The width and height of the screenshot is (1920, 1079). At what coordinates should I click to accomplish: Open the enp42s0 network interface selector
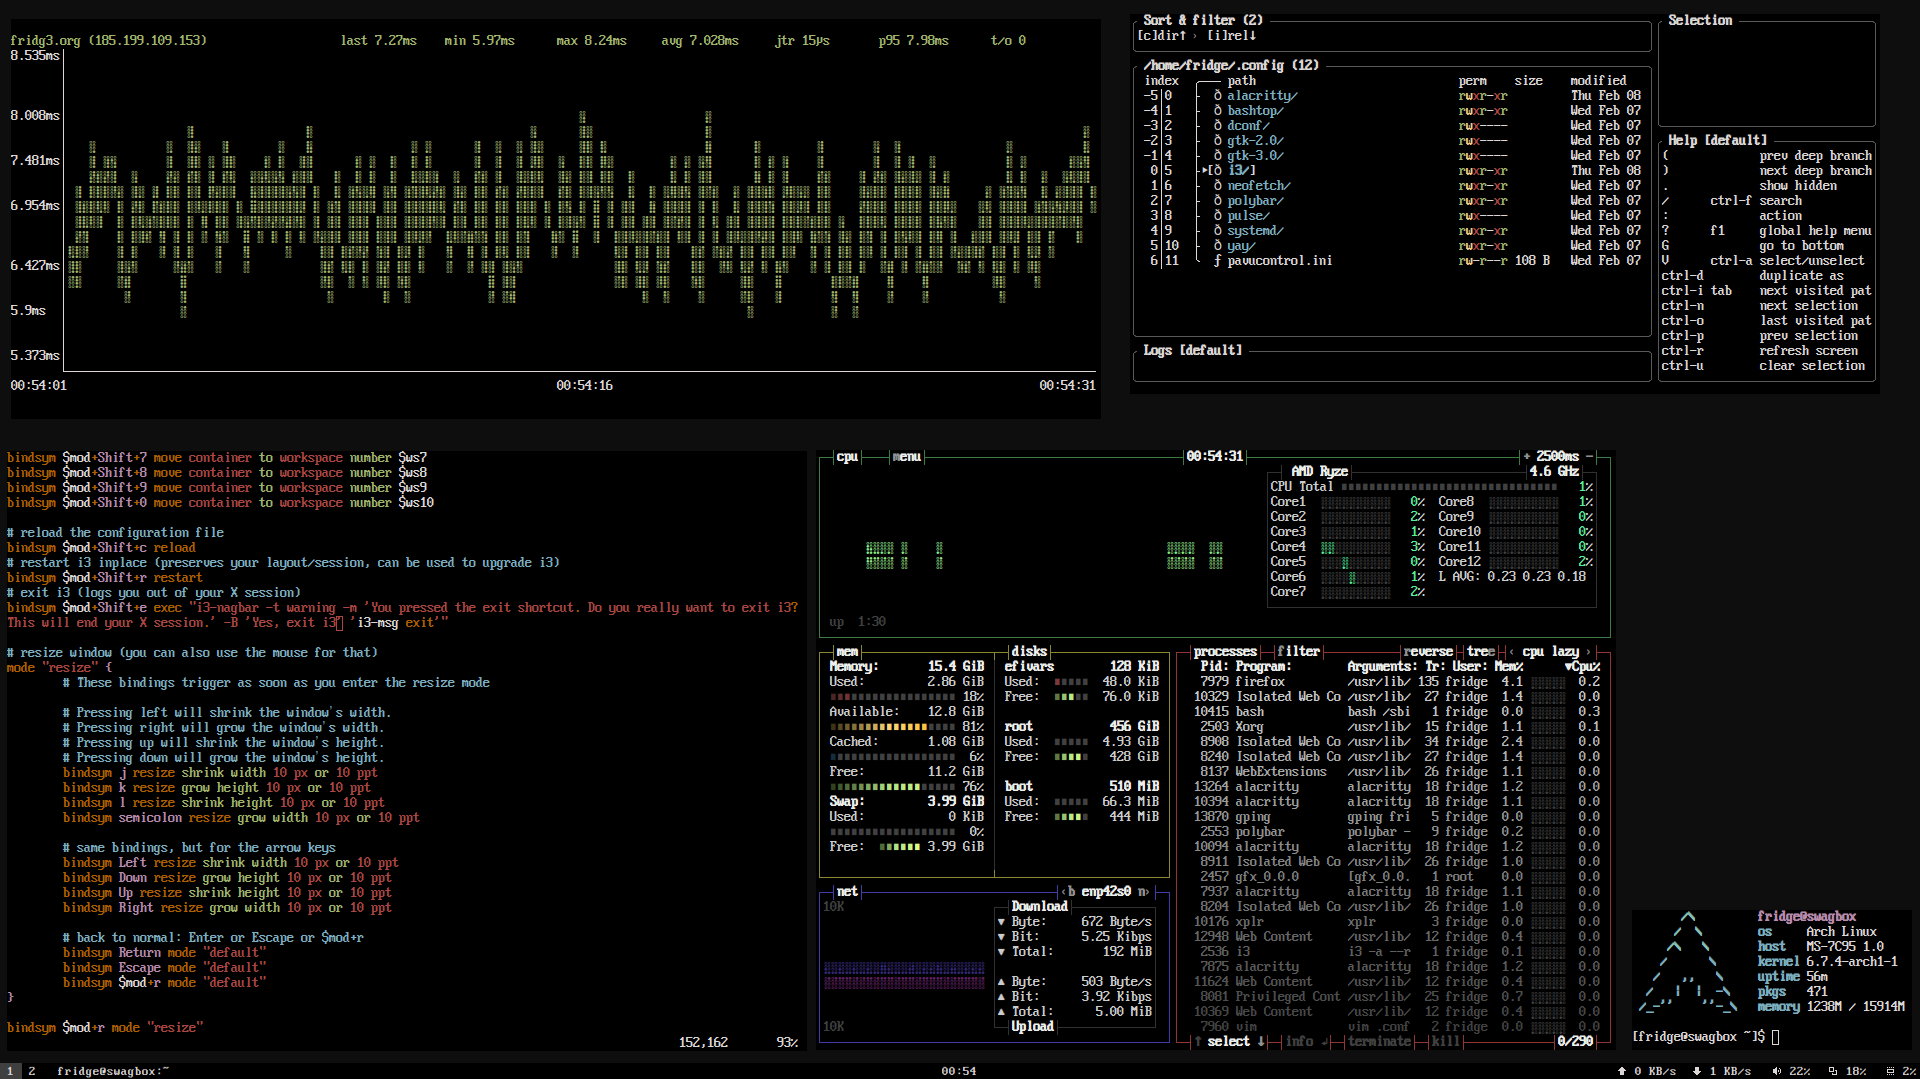click(x=1106, y=891)
